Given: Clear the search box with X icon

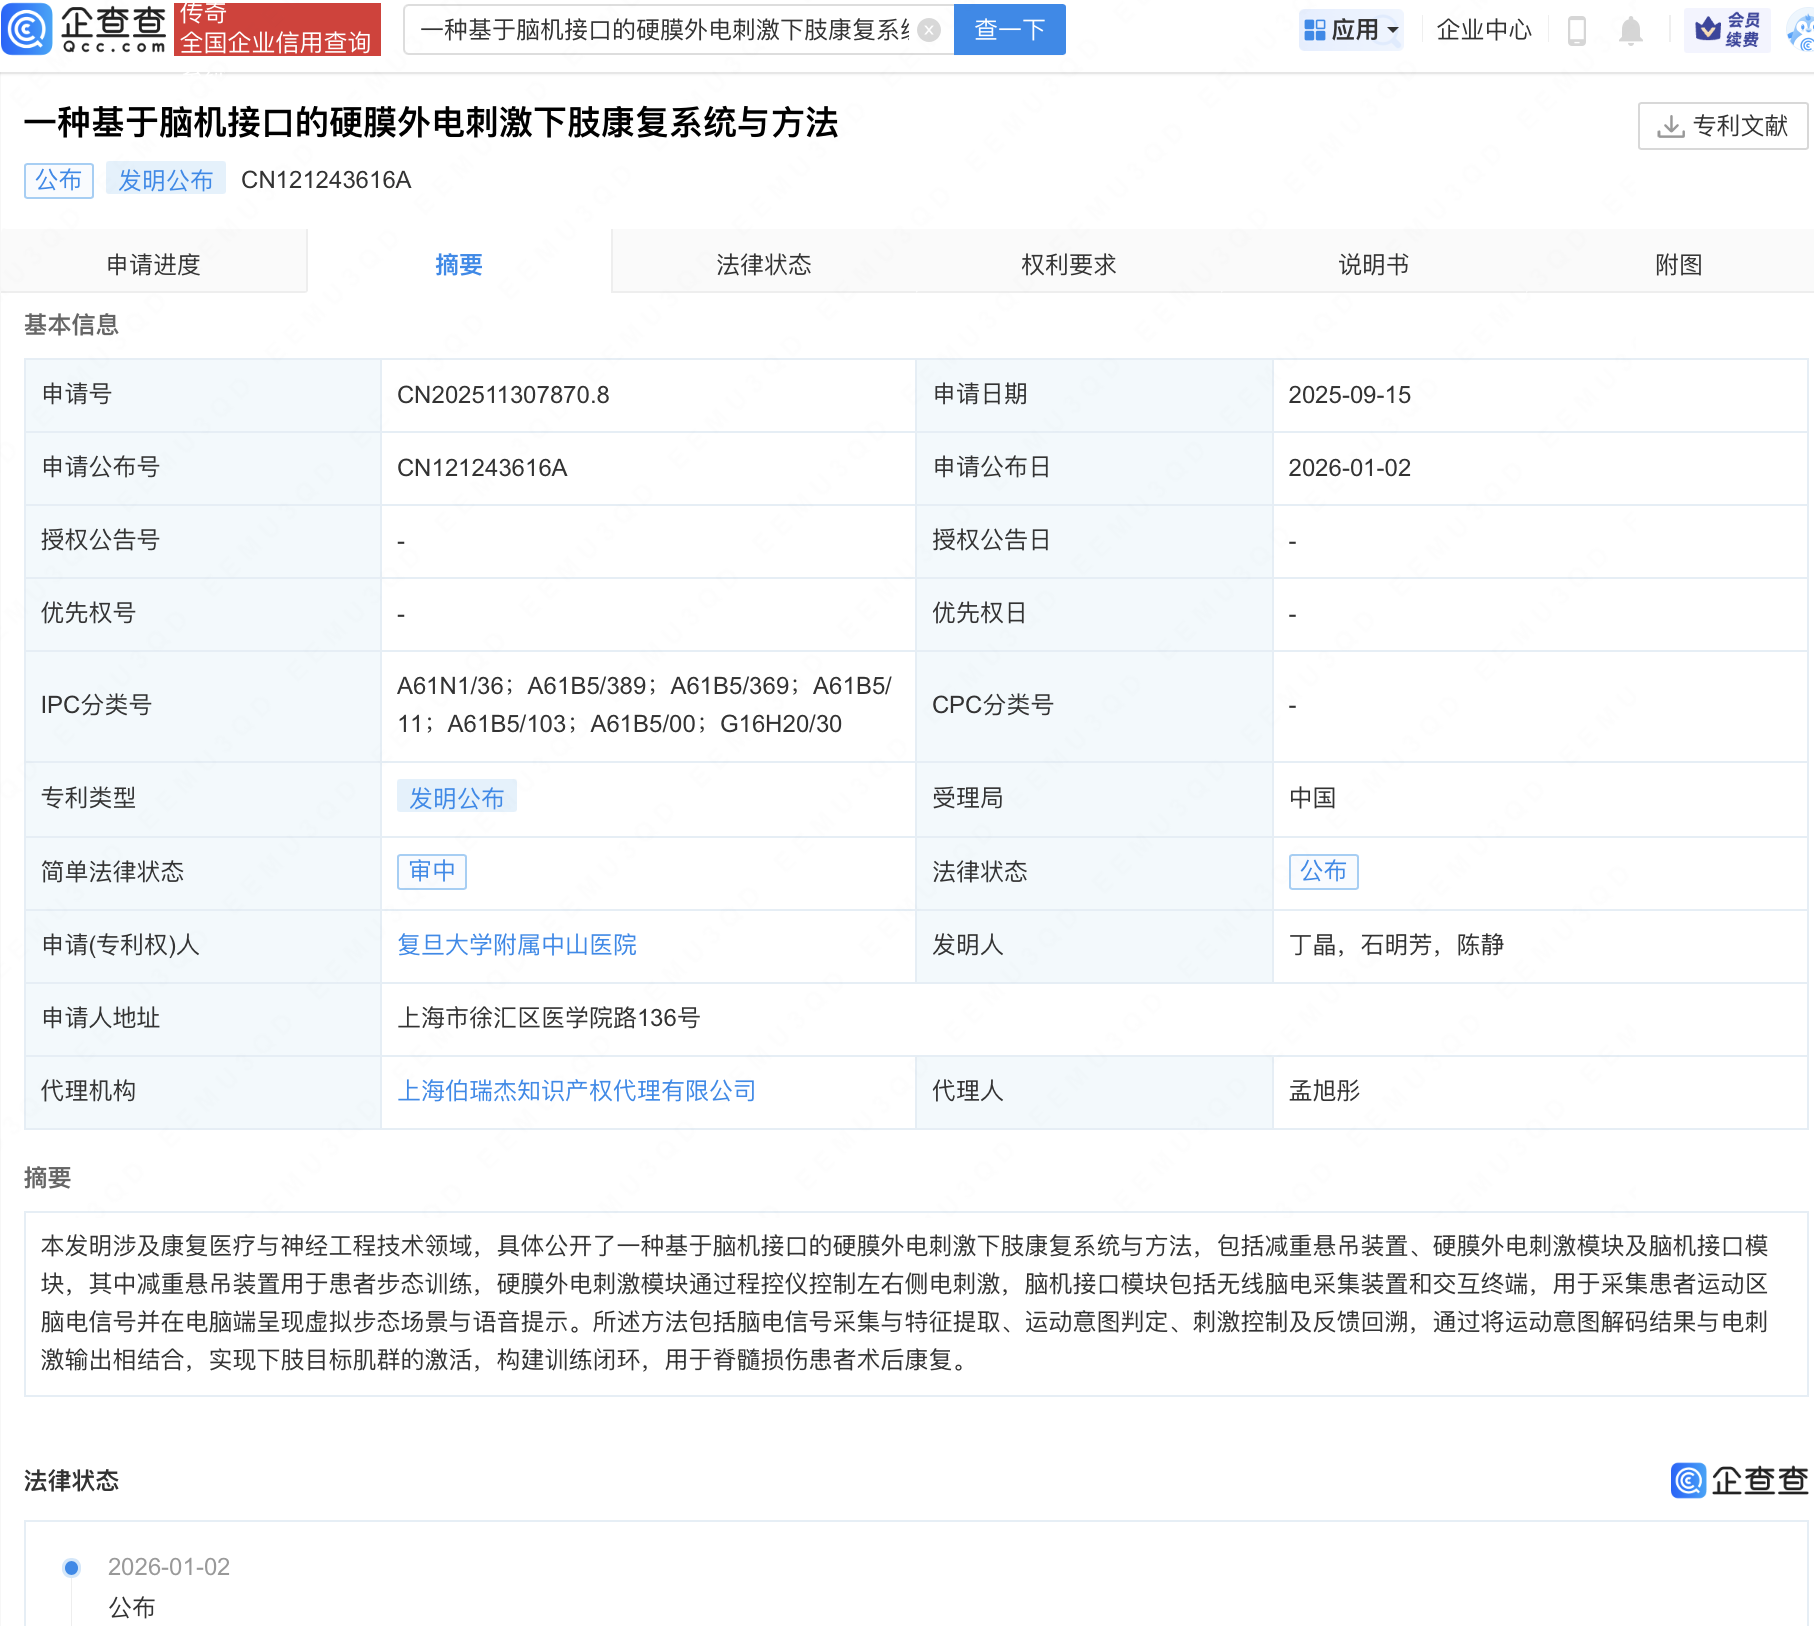Looking at the screenshot, I should (x=929, y=30).
